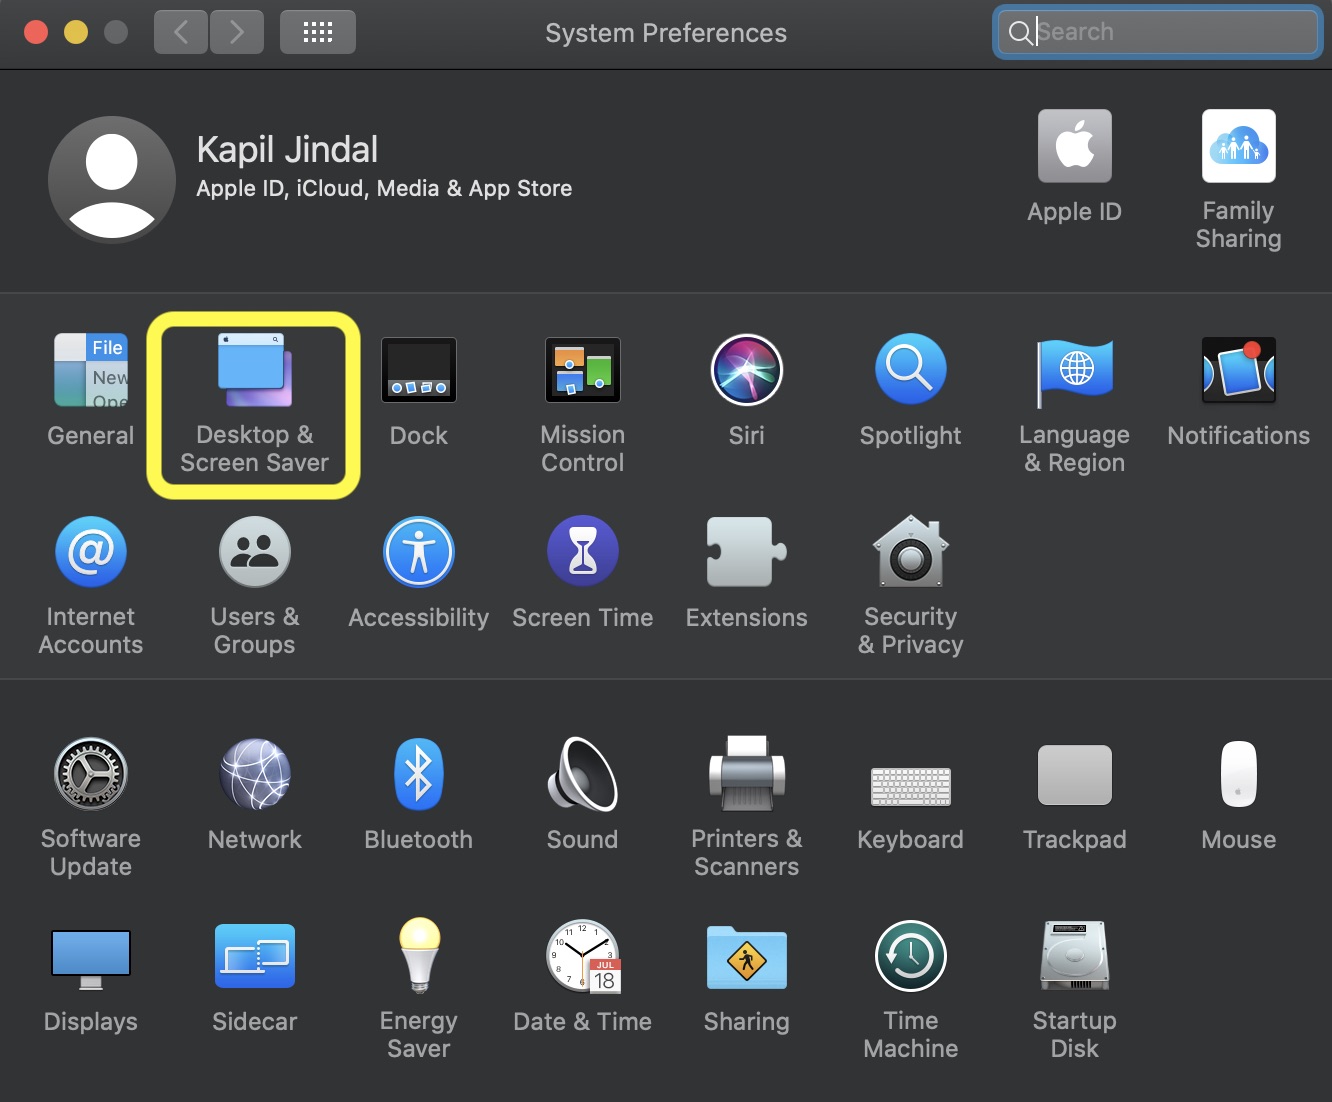Click inside the Search field
The image size is (1332, 1102).
point(1155,31)
